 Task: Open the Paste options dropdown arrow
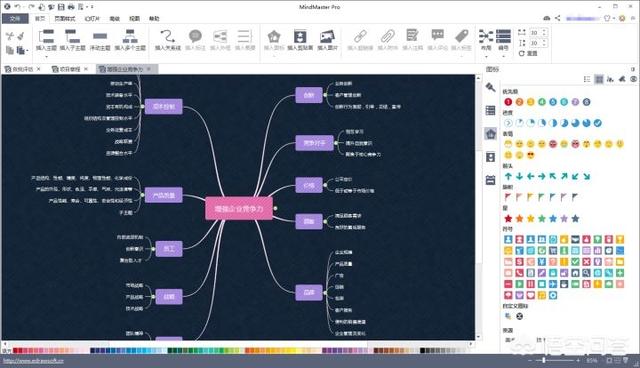tap(27, 51)
